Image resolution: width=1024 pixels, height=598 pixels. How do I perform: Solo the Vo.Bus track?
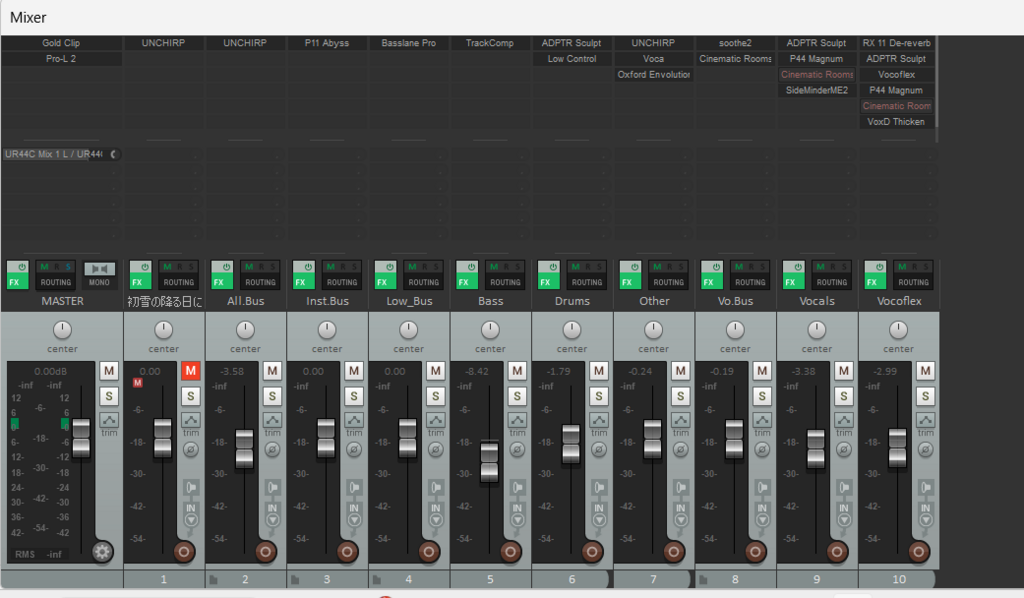pos(762,396)
